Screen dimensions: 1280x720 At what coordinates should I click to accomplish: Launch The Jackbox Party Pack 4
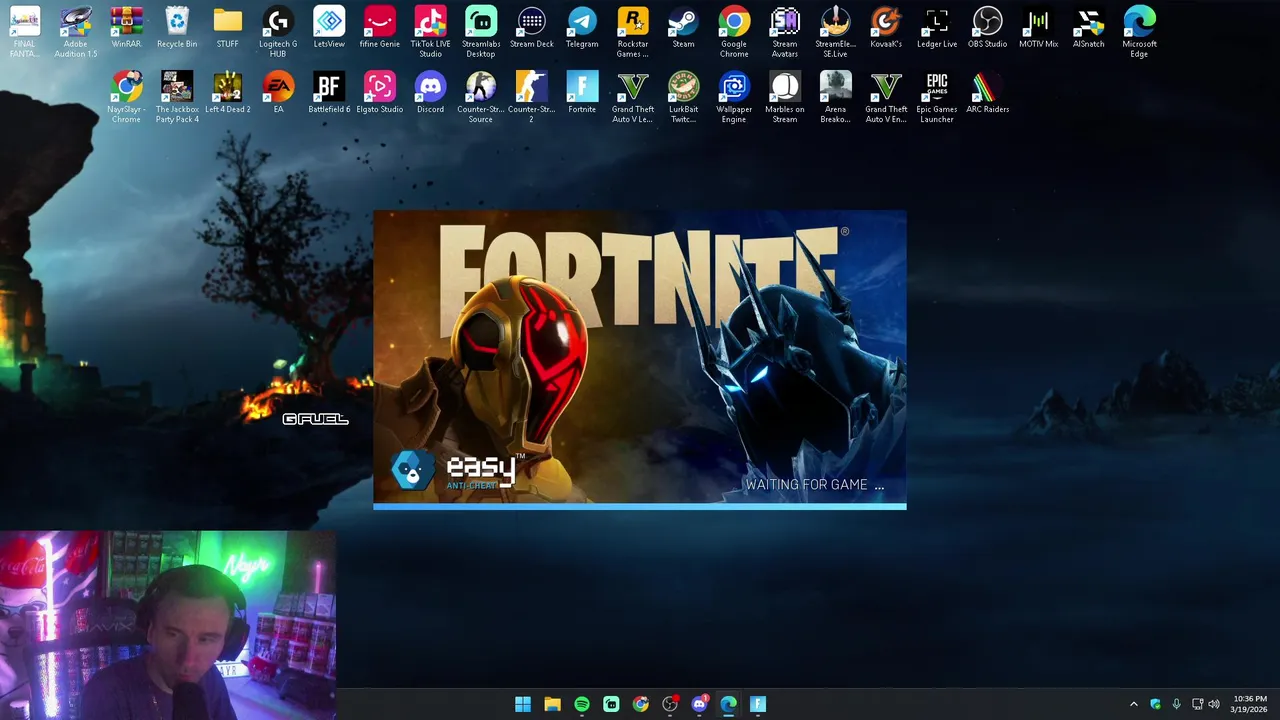[177, 97]
